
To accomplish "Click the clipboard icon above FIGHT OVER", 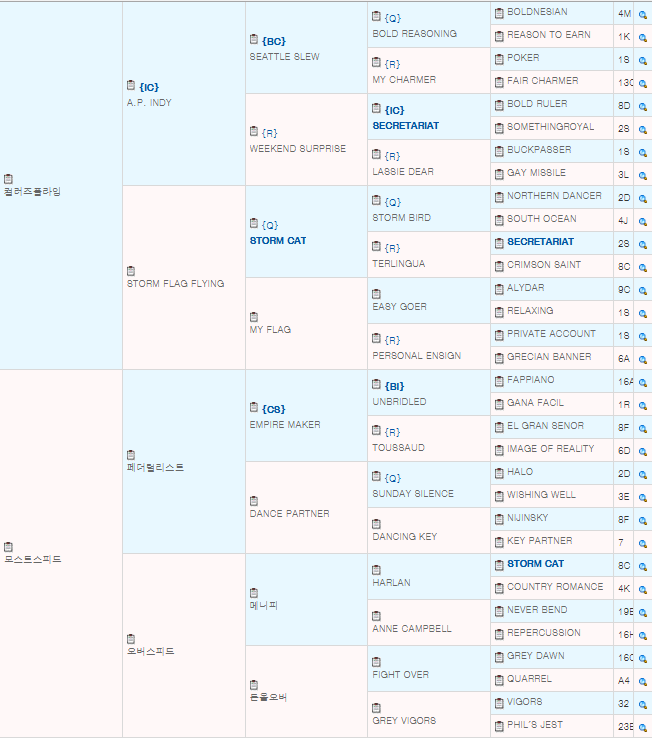I will click(376, 662).
